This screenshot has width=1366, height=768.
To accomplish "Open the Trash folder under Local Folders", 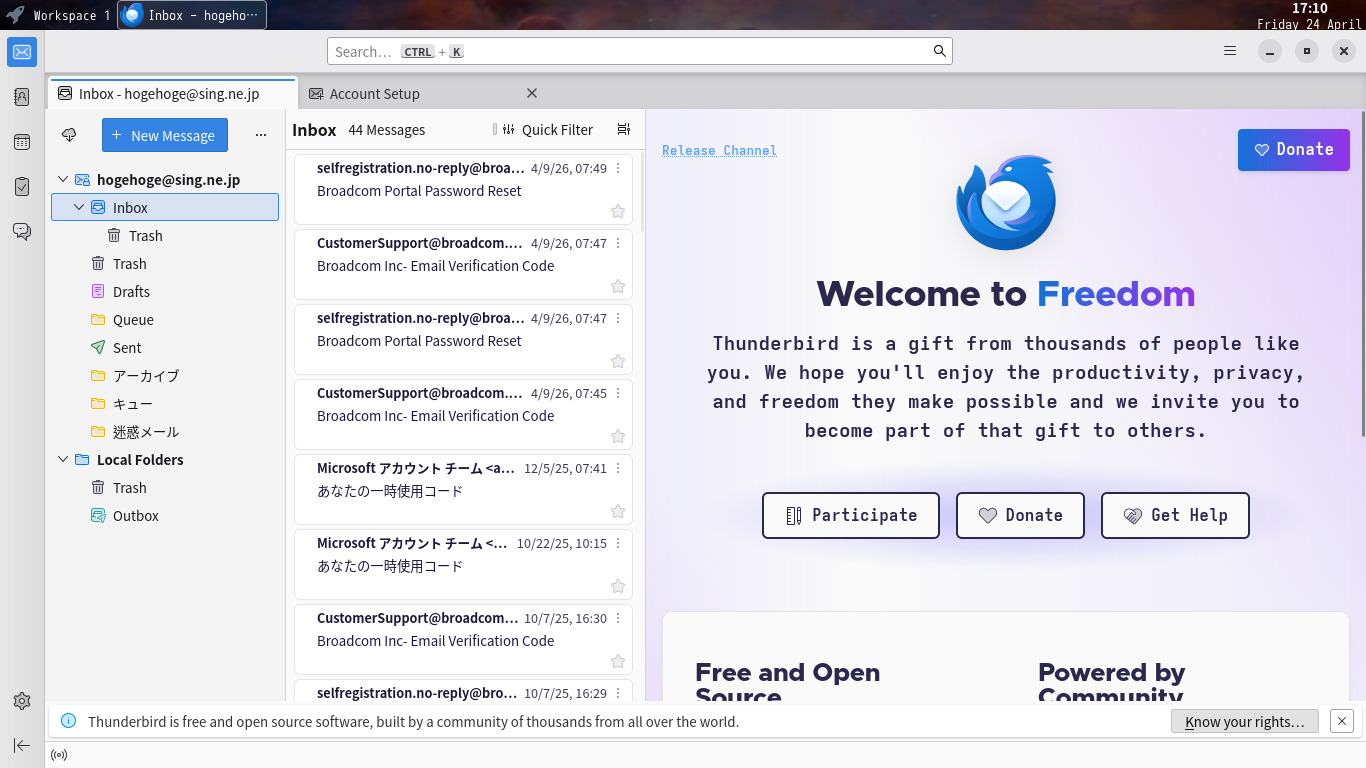I will pyautogui.click(x=130, y=488).
